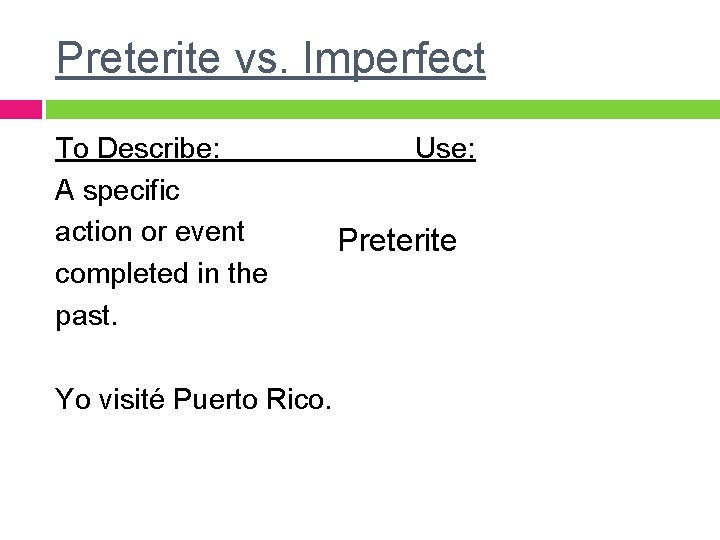Click the word "past." in the description

tap(87, 315)
